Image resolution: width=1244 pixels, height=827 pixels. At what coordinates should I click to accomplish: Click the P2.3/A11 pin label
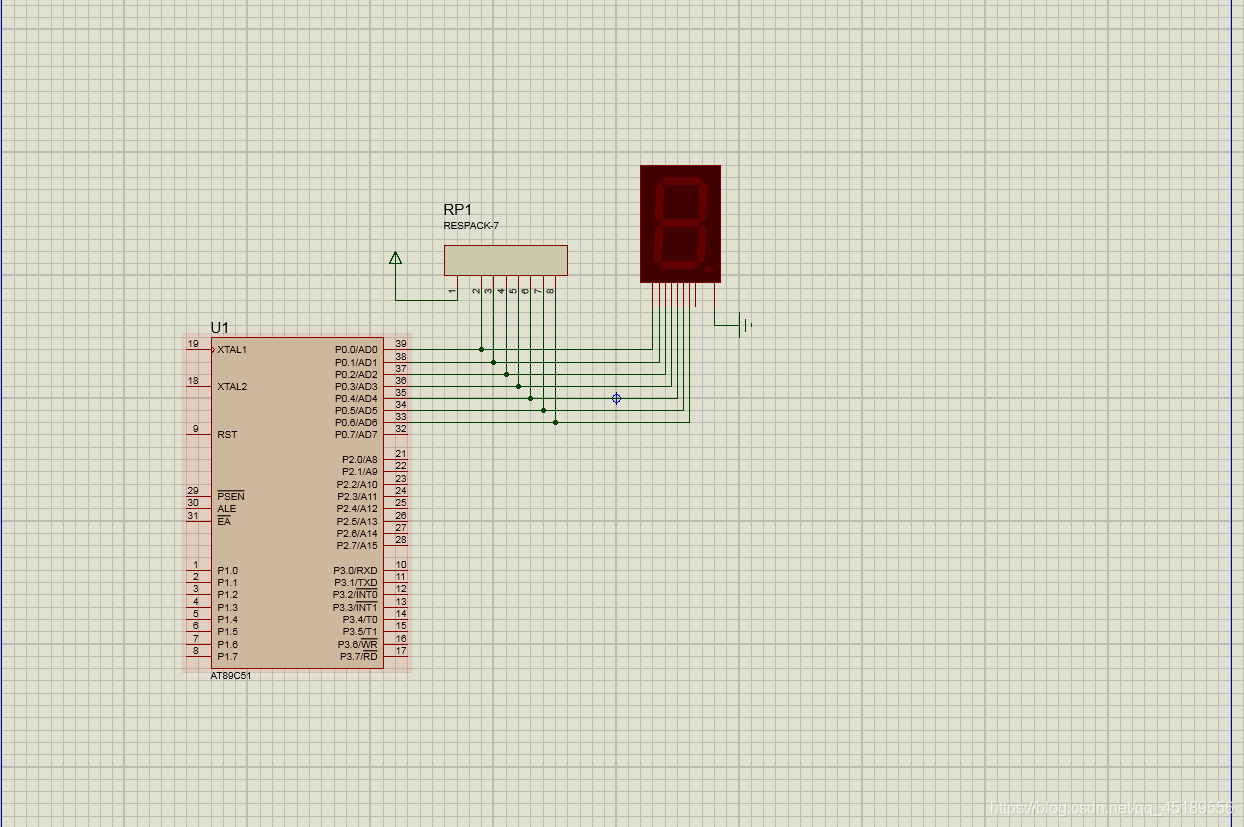click(x=357, y=496)
